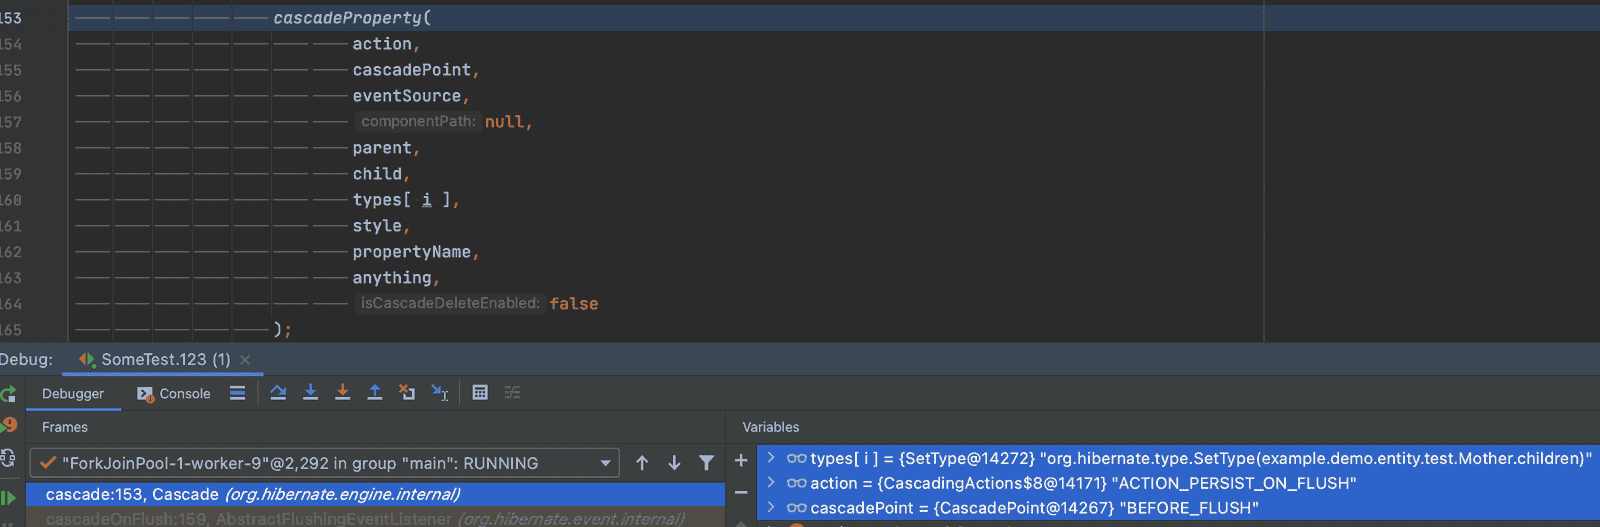Click the child argument in code
The width and height of the screenshot is (1600, 527).
coord(377,174)
